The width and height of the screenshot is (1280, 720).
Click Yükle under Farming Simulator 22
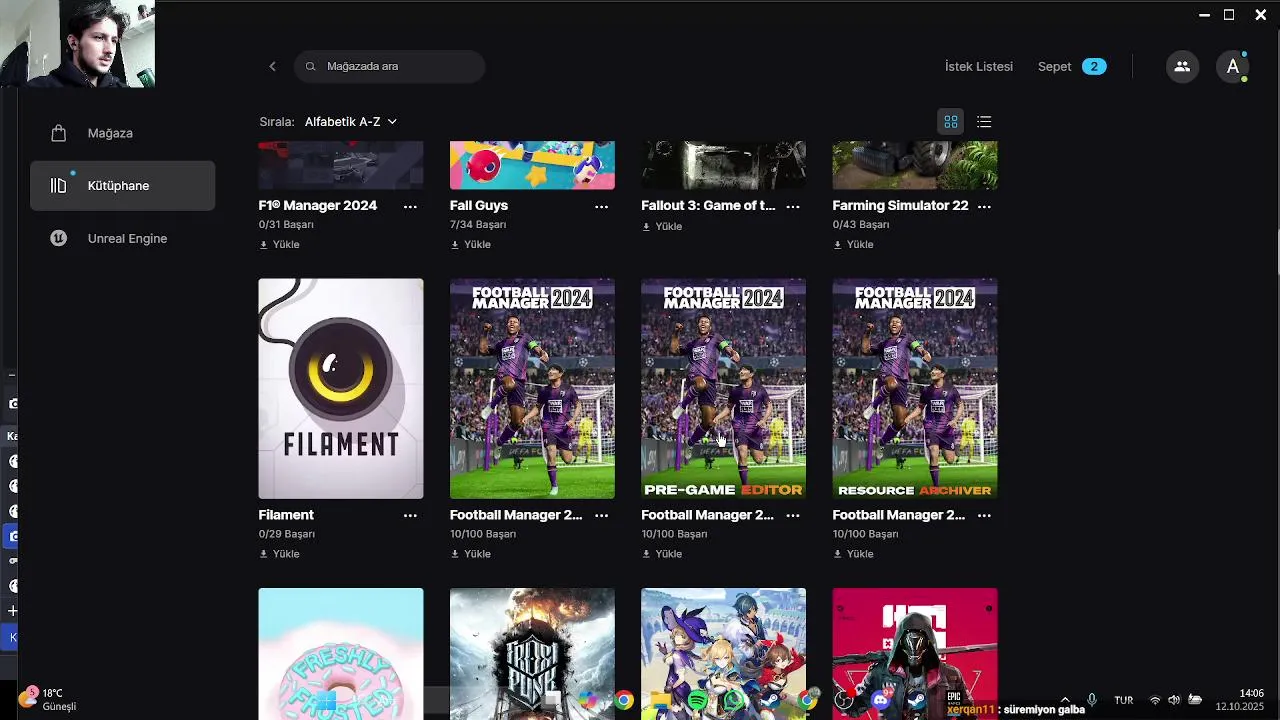point(853,244)
